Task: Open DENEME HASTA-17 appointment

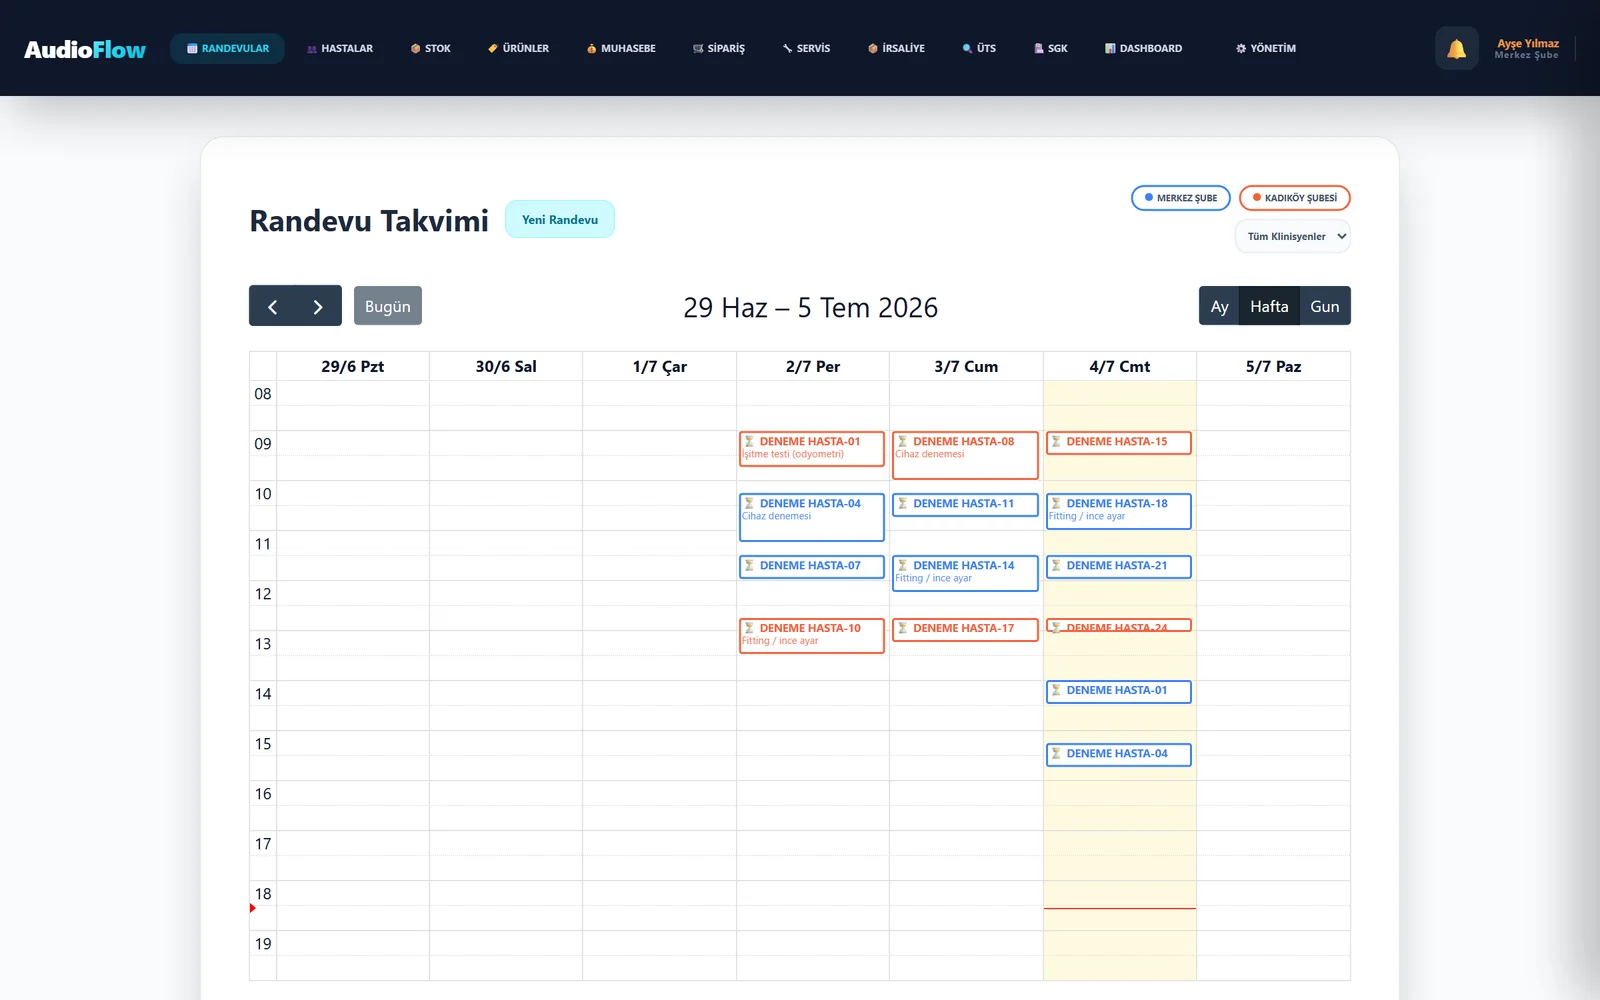Action: pos(965,630)
